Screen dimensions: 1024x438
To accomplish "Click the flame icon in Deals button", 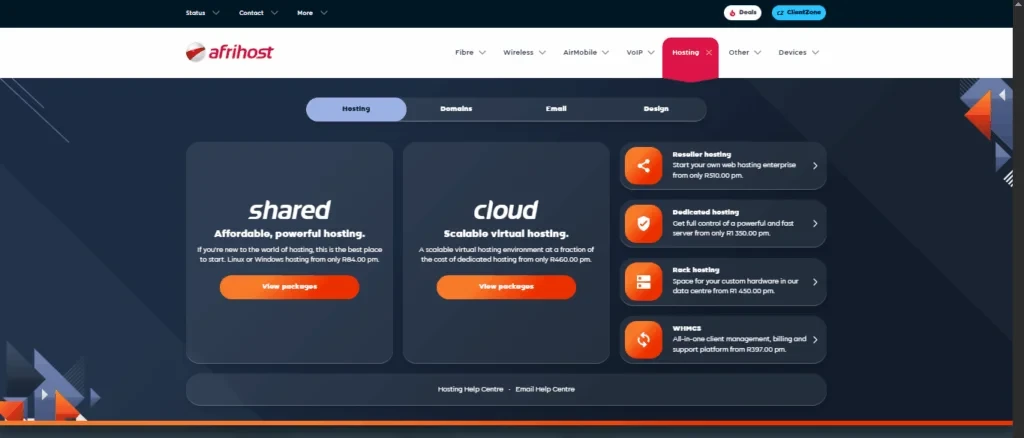I will click(733, 13).
